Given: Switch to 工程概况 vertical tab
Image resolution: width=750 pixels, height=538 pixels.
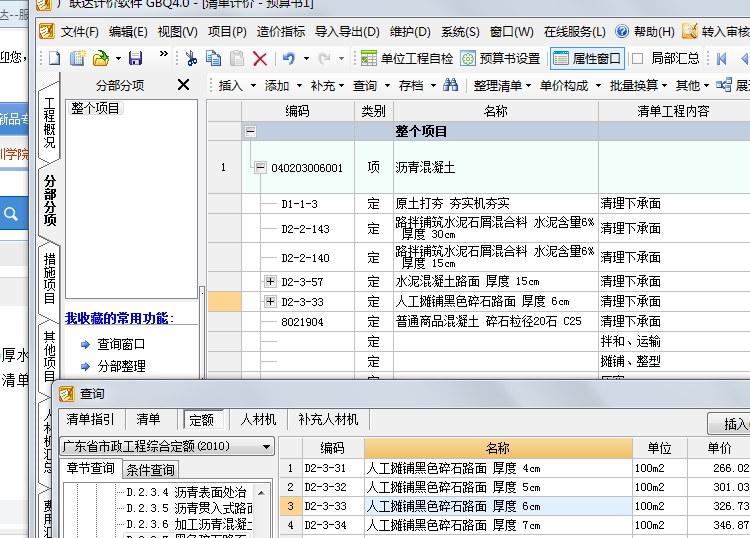Looking at the screenshot, I should pos(50,122).
